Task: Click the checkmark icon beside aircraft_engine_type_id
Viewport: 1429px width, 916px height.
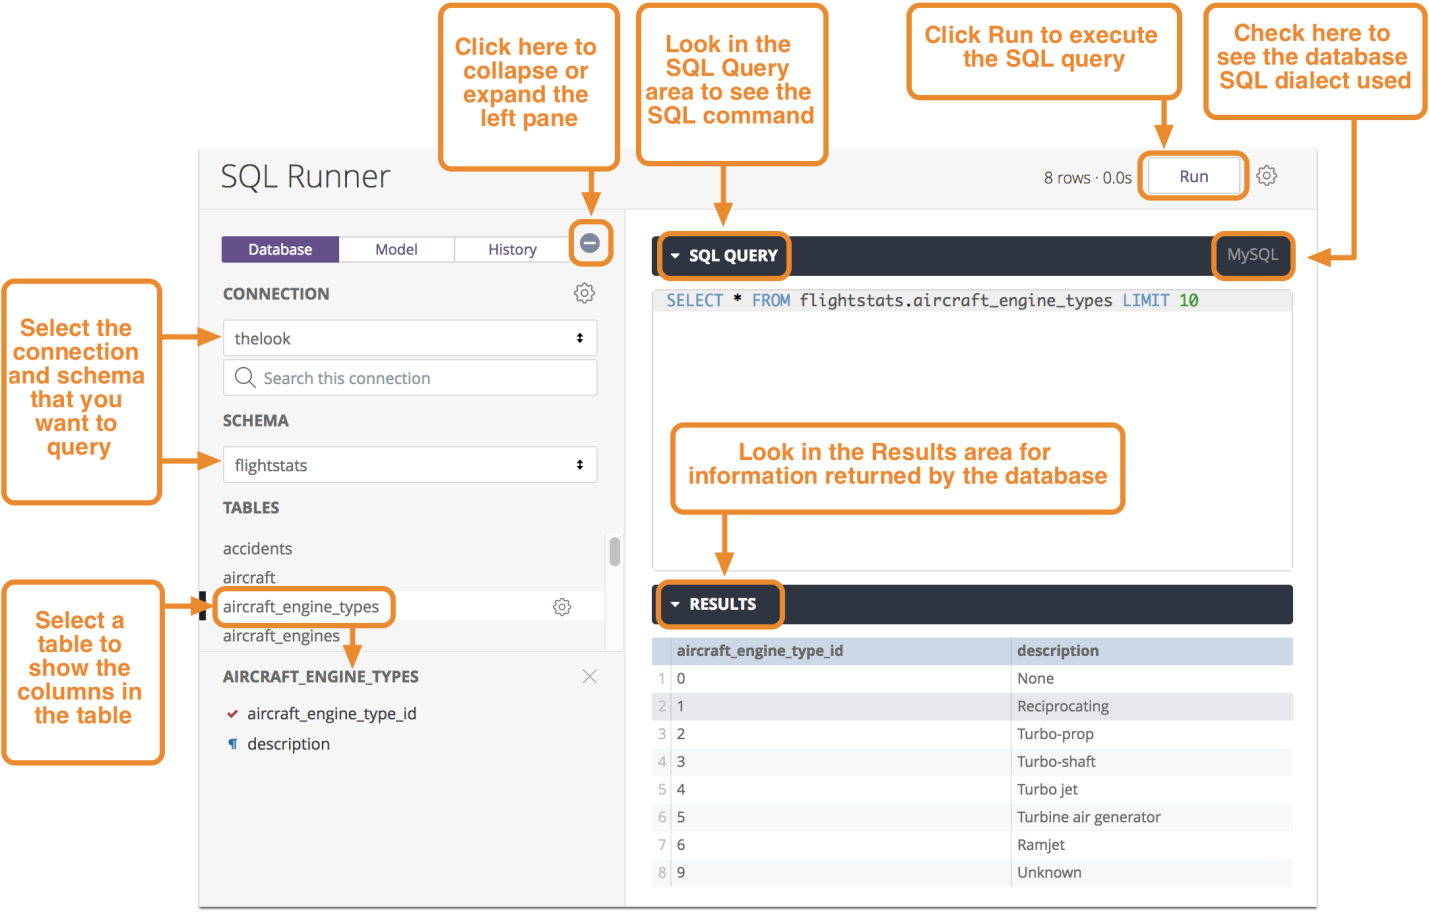Action: [232, 714]
